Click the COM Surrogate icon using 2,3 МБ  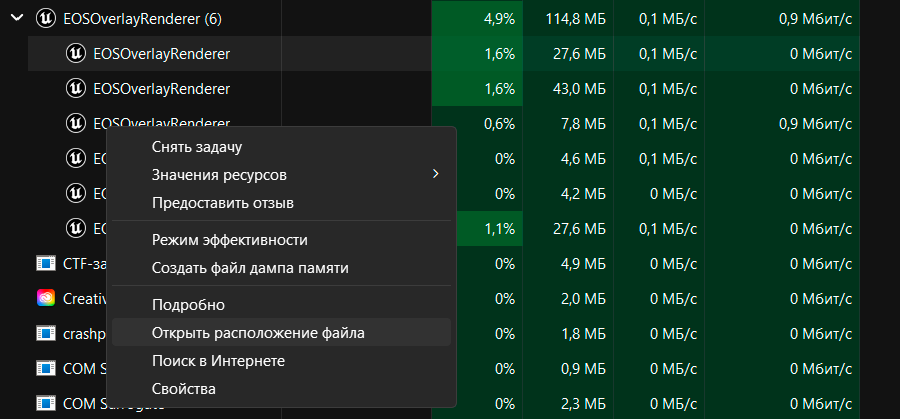45,403
